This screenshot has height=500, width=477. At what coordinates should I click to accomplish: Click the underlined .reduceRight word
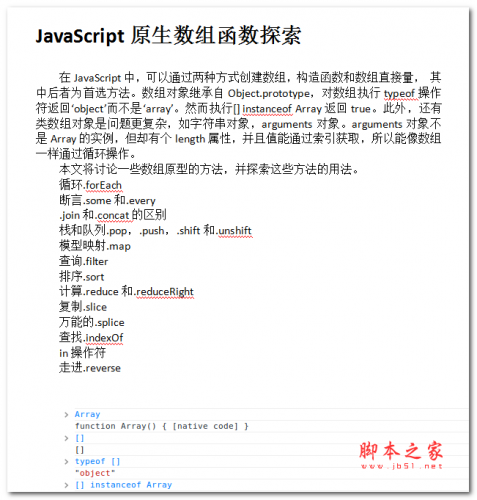point(164,292)
